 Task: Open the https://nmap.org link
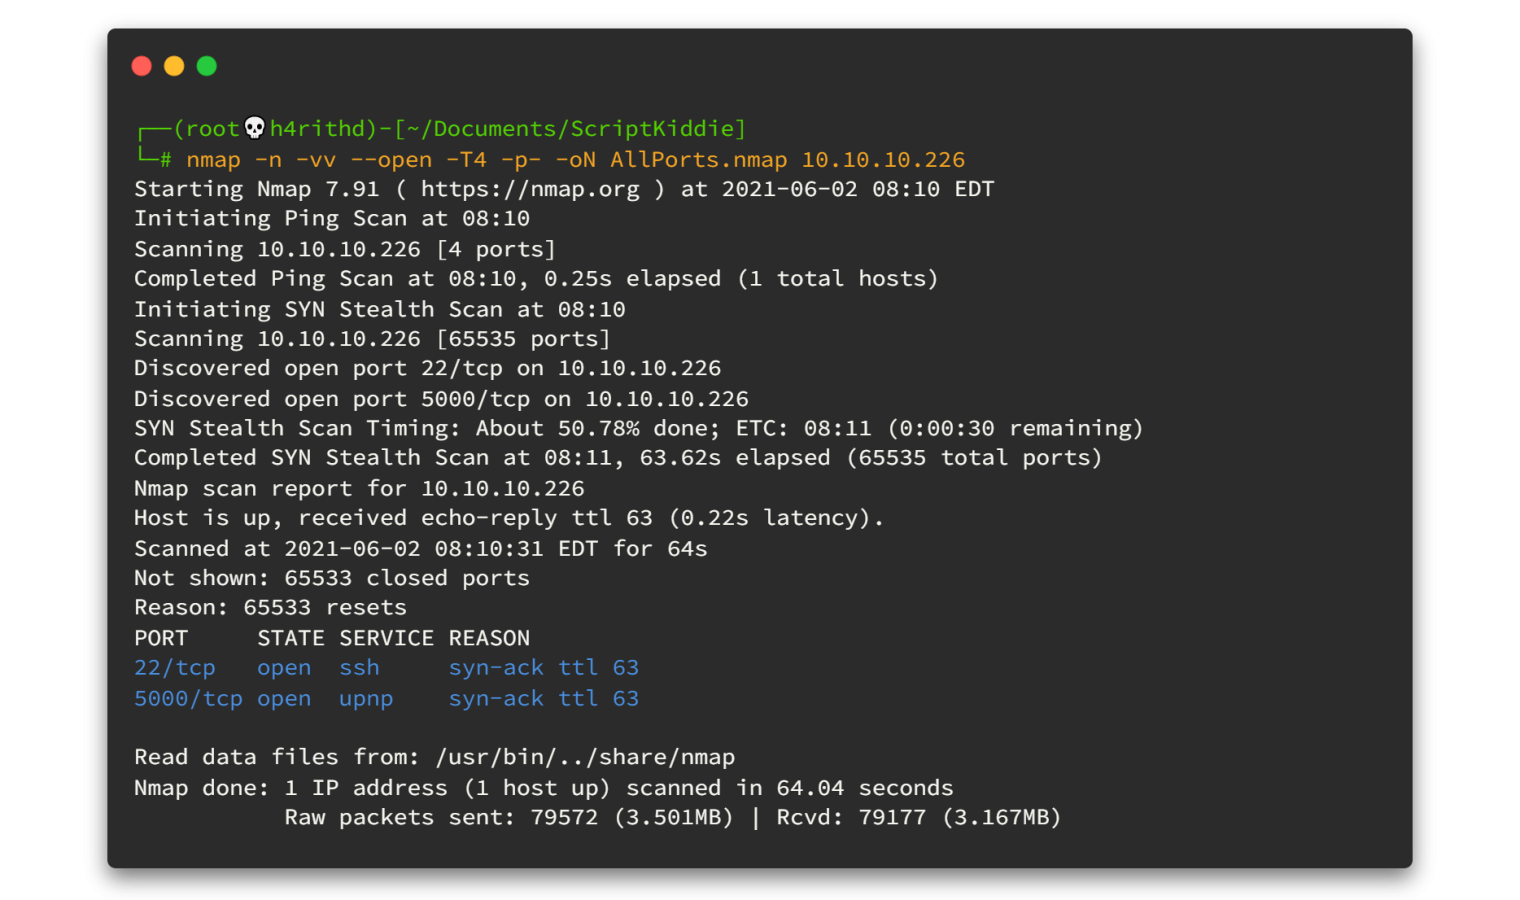(x=530, y=189)
